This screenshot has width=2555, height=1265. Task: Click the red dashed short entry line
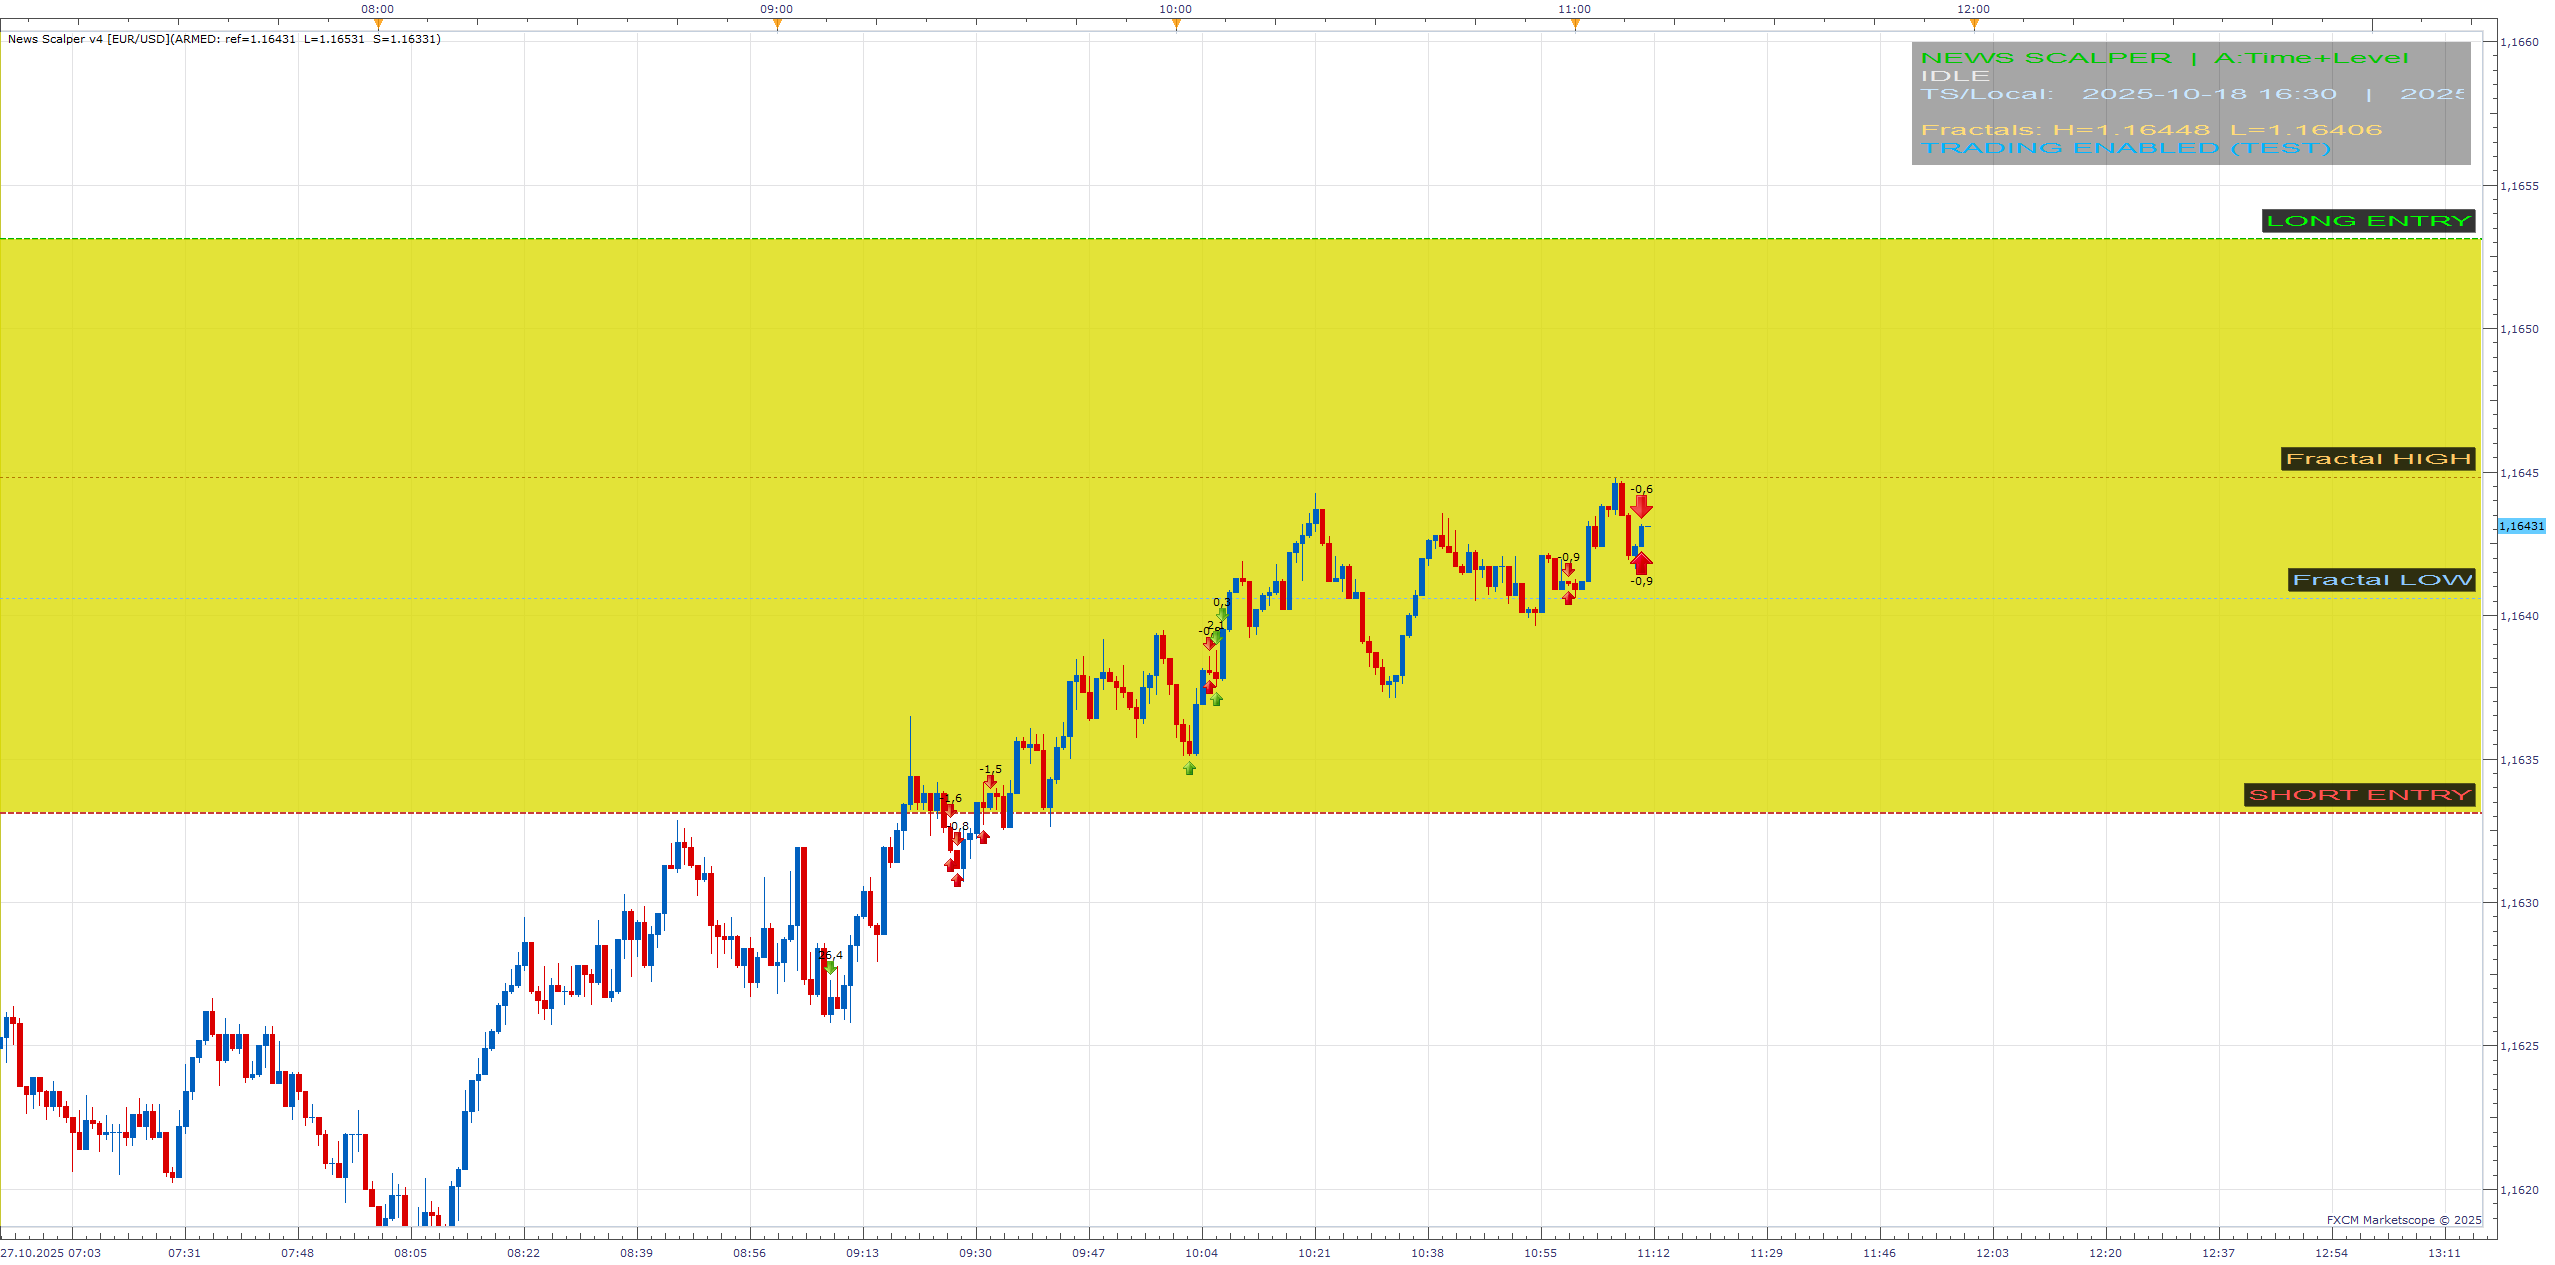[1240, 813]
